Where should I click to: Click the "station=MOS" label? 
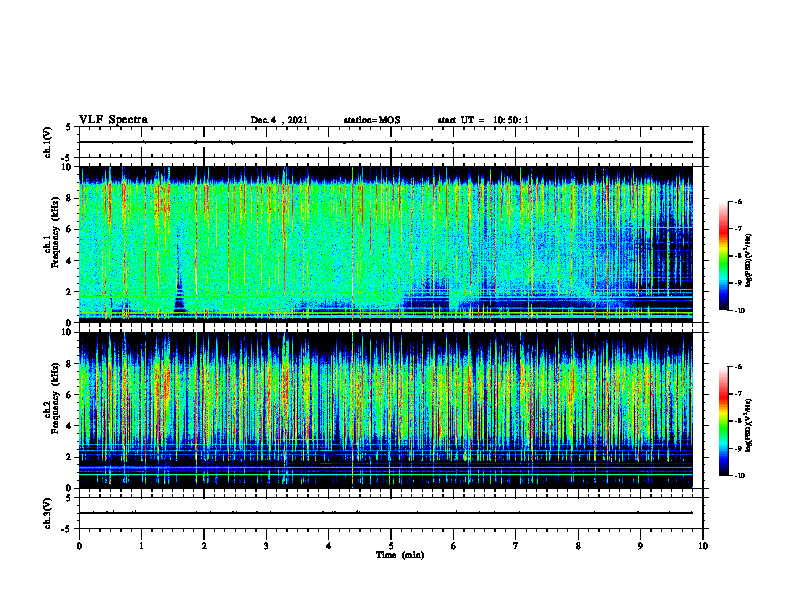coord(372,120)
